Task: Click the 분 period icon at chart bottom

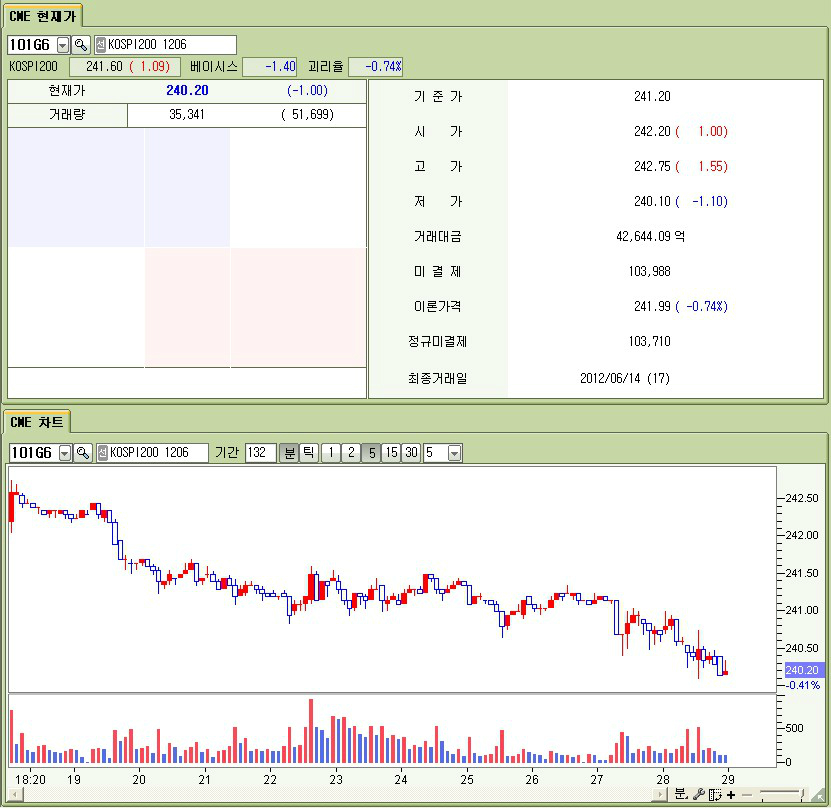Action: click(x=681, y=794)
